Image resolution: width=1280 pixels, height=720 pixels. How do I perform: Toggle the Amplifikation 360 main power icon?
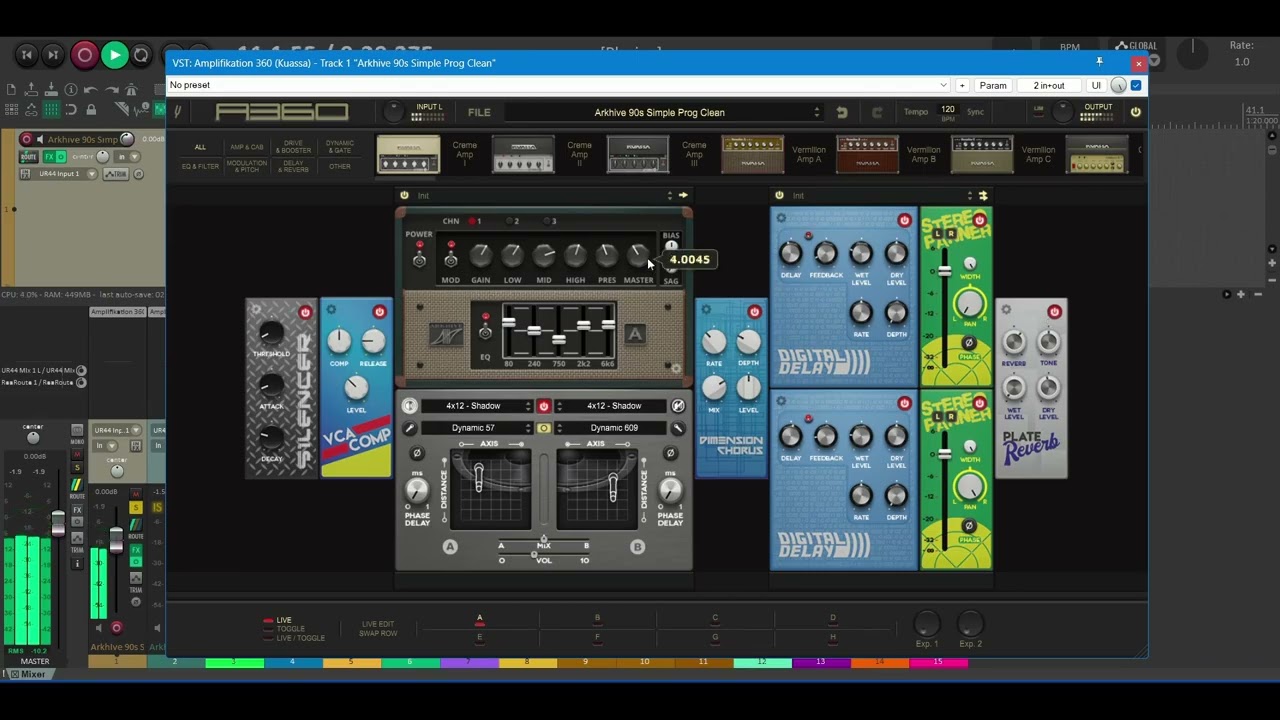1135,112
